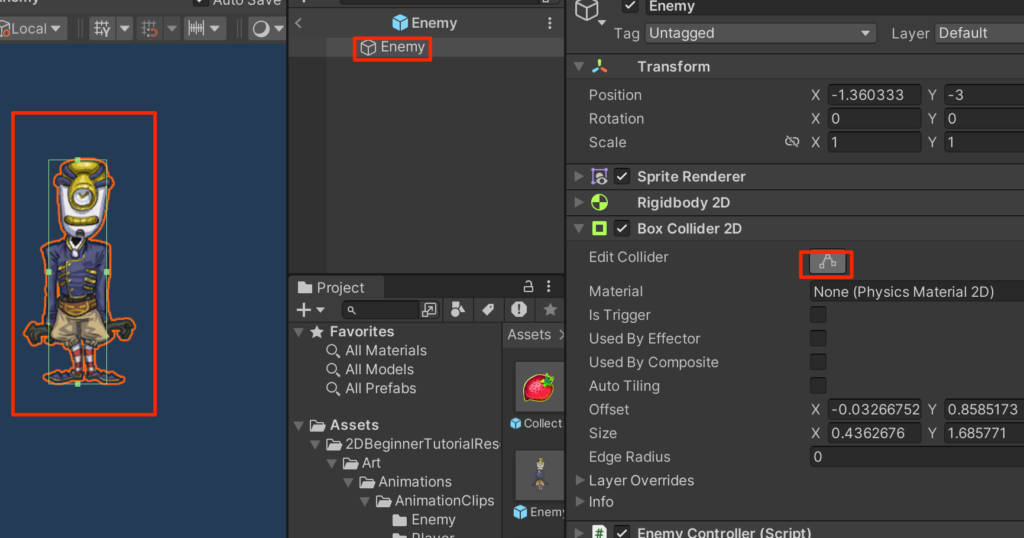
Task: Open grid snapping options dropdown arrow
Action: point(124,29)
